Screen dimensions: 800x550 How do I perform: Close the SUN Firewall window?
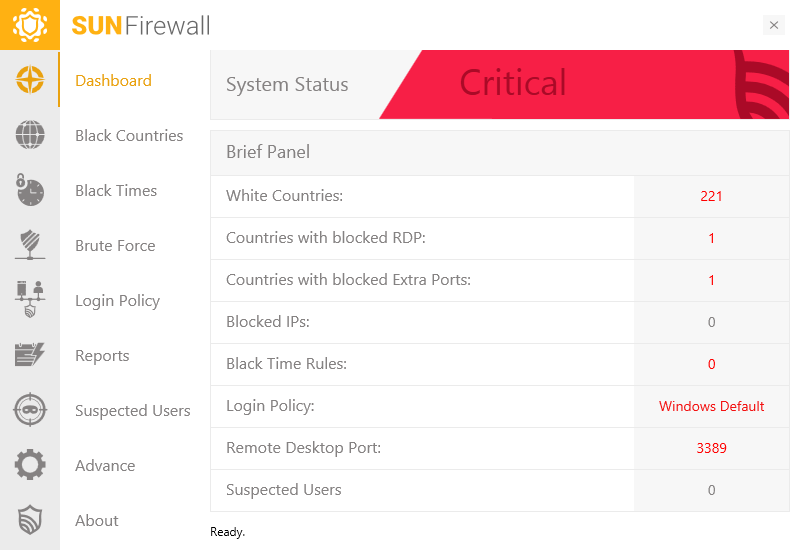(x=773, y=25)
